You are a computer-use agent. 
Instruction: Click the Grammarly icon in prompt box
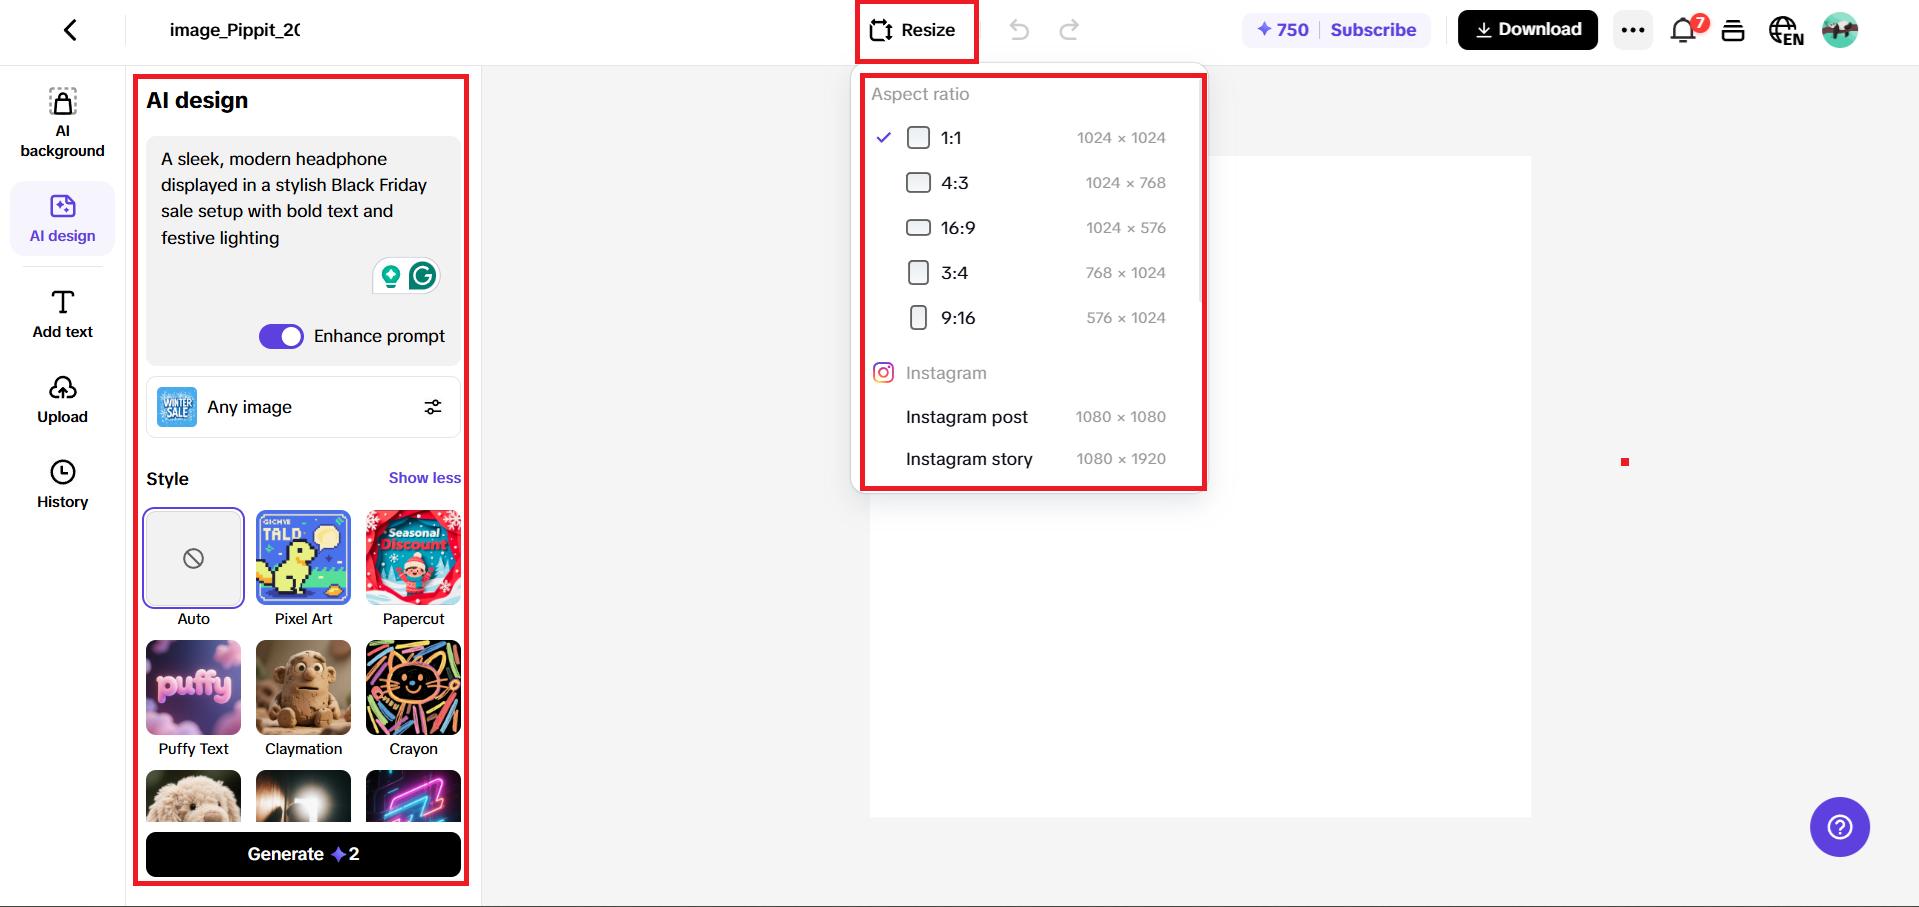tap(423, 275)
